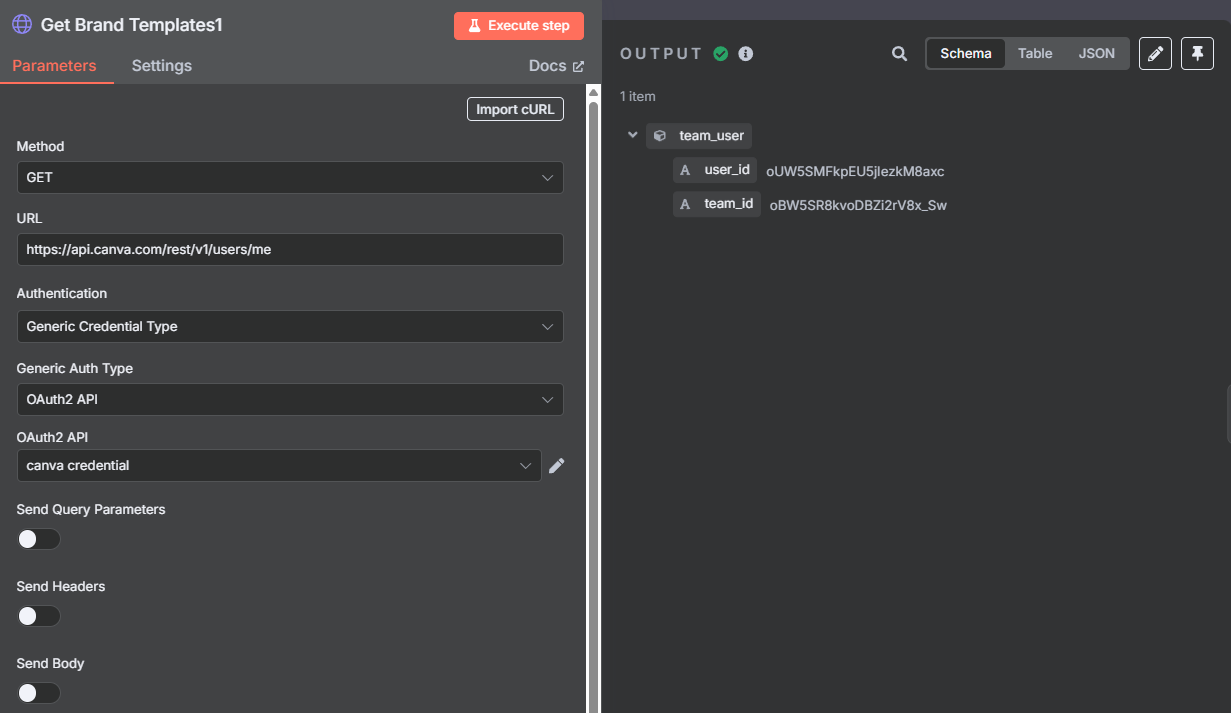Screen dimensions: 1231x713
Task: Enable Send Body toggle
Action: pos(39,693)
